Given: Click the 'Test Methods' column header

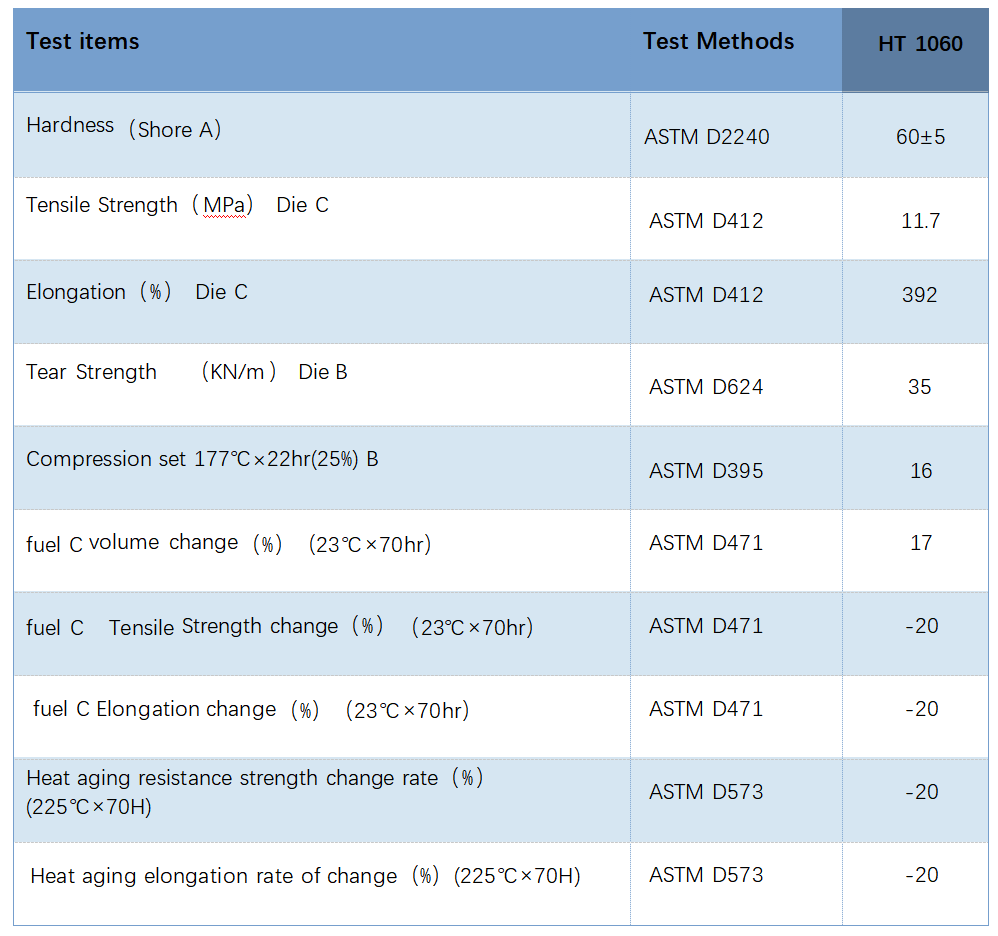Looking at the screenshot, I should 718,42.
